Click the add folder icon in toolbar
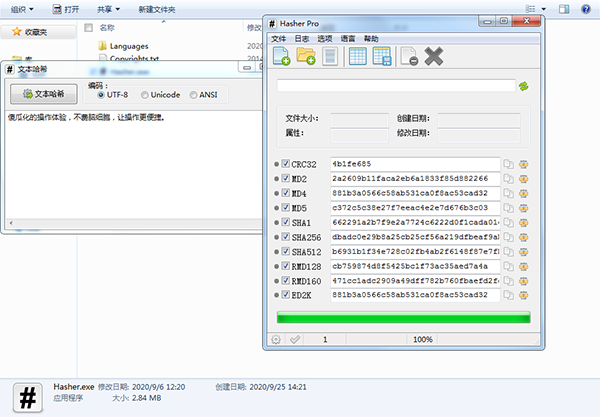Screen dimensions: 600x417 tap(308, 58)
